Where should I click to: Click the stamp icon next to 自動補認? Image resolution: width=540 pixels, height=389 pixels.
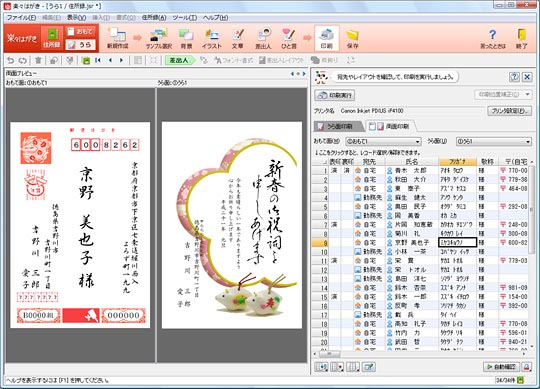(526, 367)
